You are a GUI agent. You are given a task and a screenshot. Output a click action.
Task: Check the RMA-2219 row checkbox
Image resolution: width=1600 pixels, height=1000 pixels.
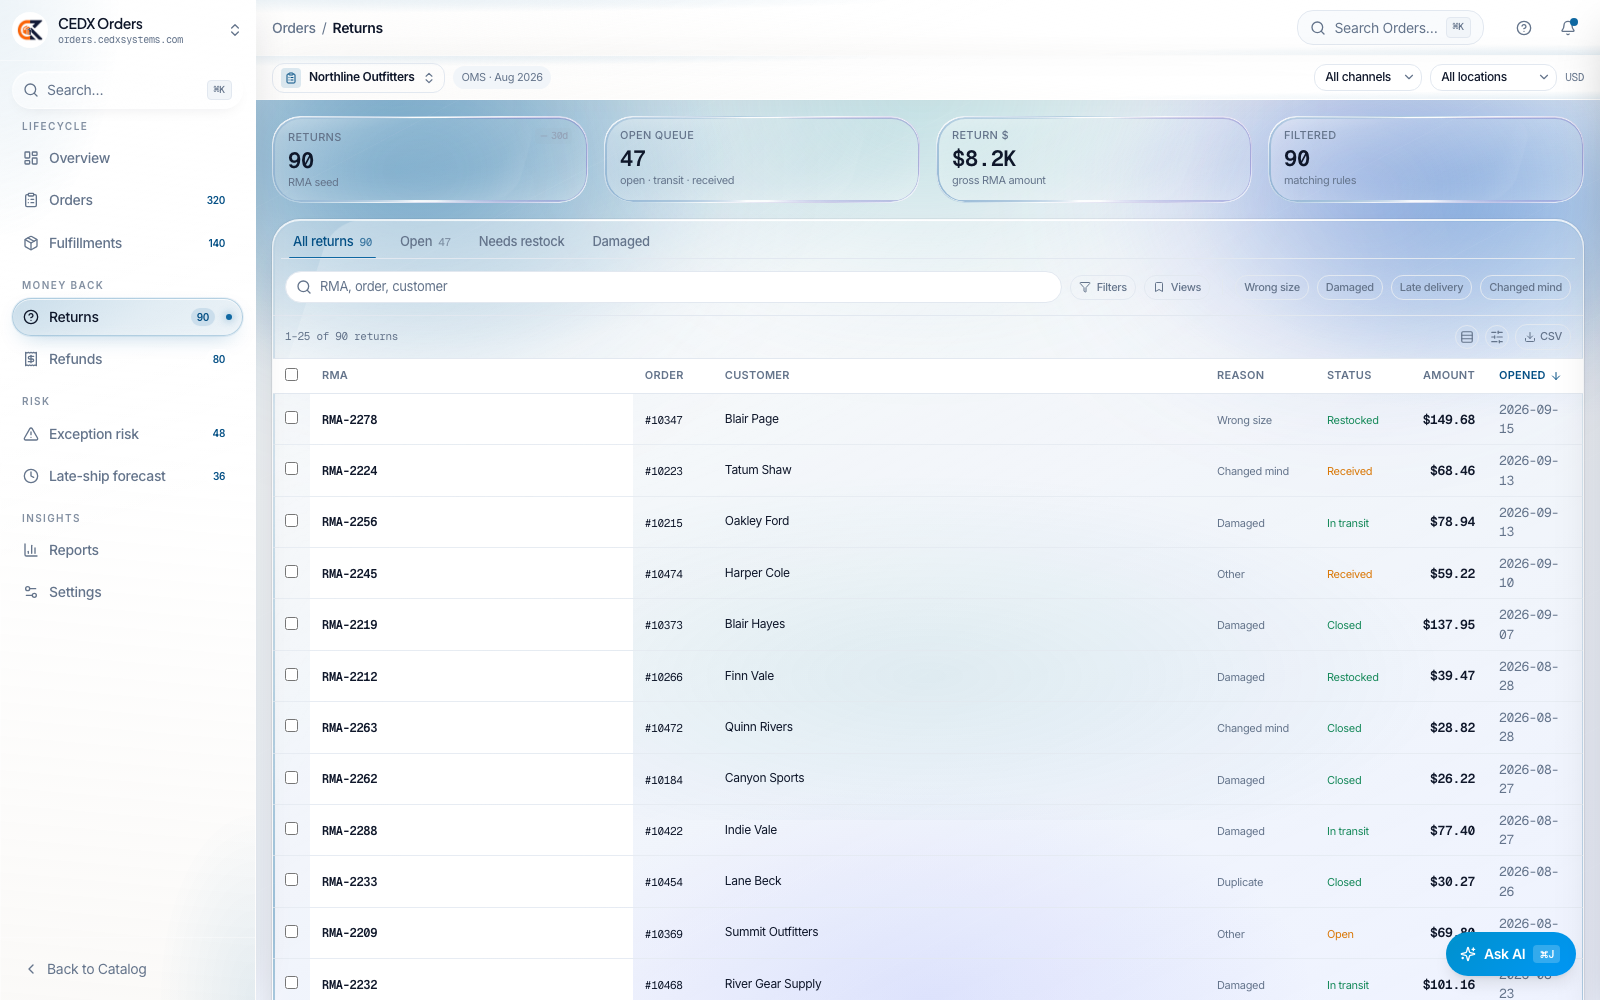[x=292, y=624]
